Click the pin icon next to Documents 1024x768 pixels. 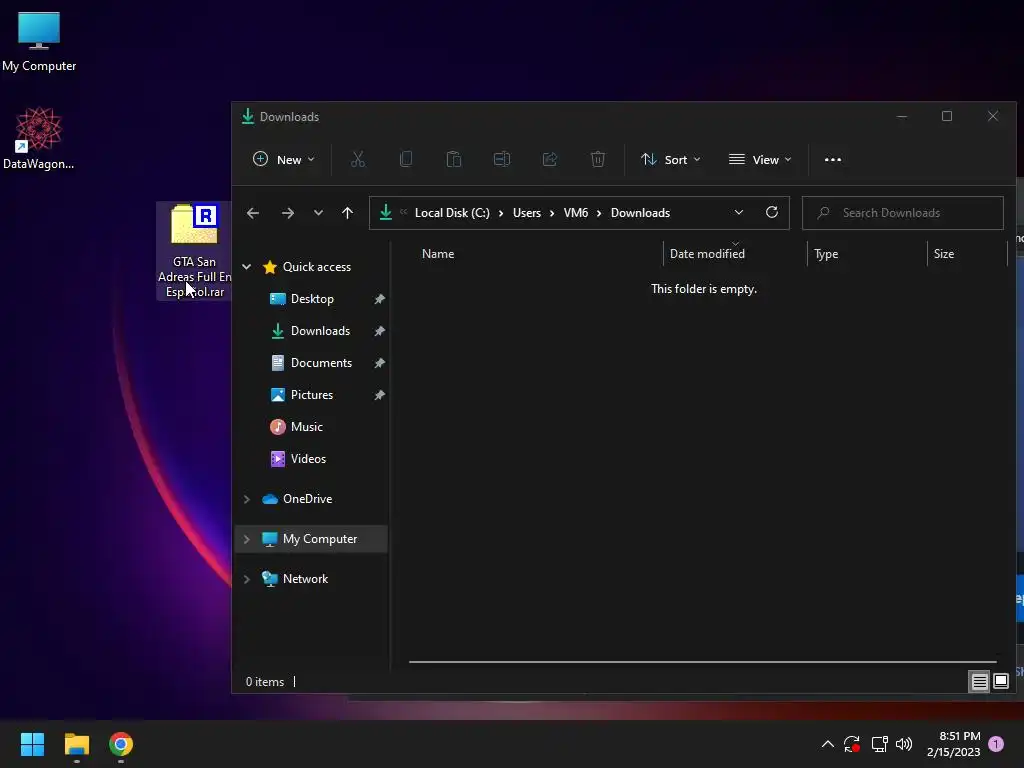tap(379, 363)
